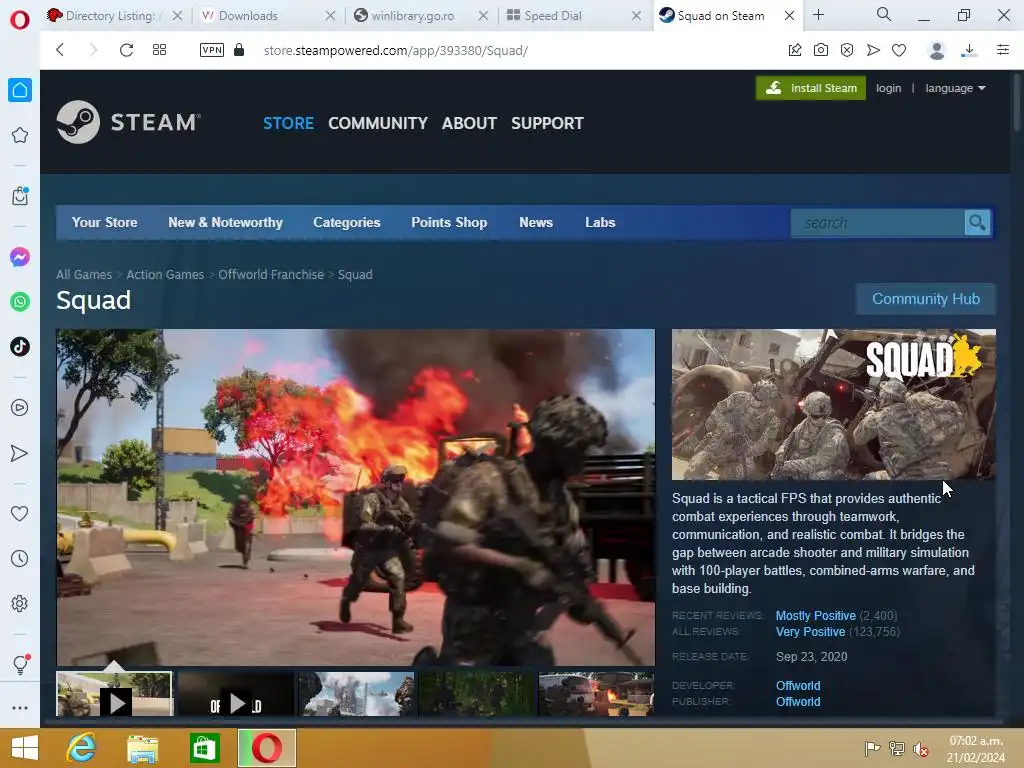Click the login link
Viewport: 1024px width, 768px height.
(x=888, y=88)
